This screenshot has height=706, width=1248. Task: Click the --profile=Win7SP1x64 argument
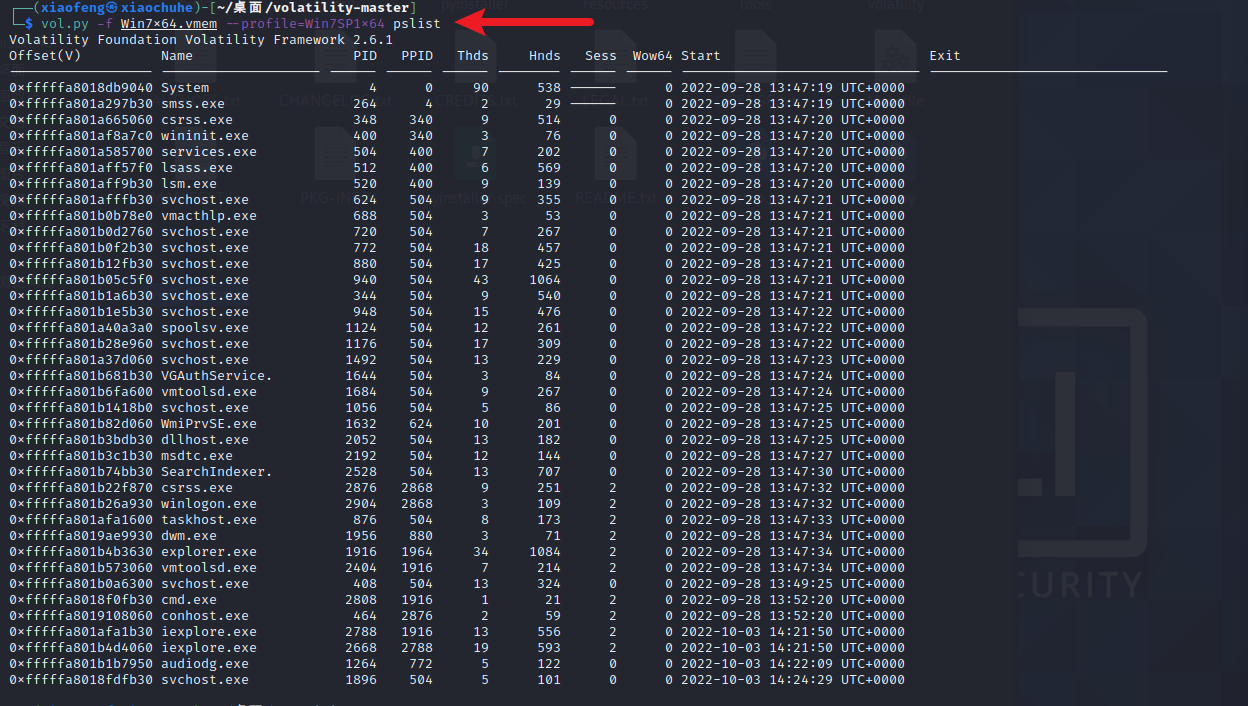click(305, 23)
